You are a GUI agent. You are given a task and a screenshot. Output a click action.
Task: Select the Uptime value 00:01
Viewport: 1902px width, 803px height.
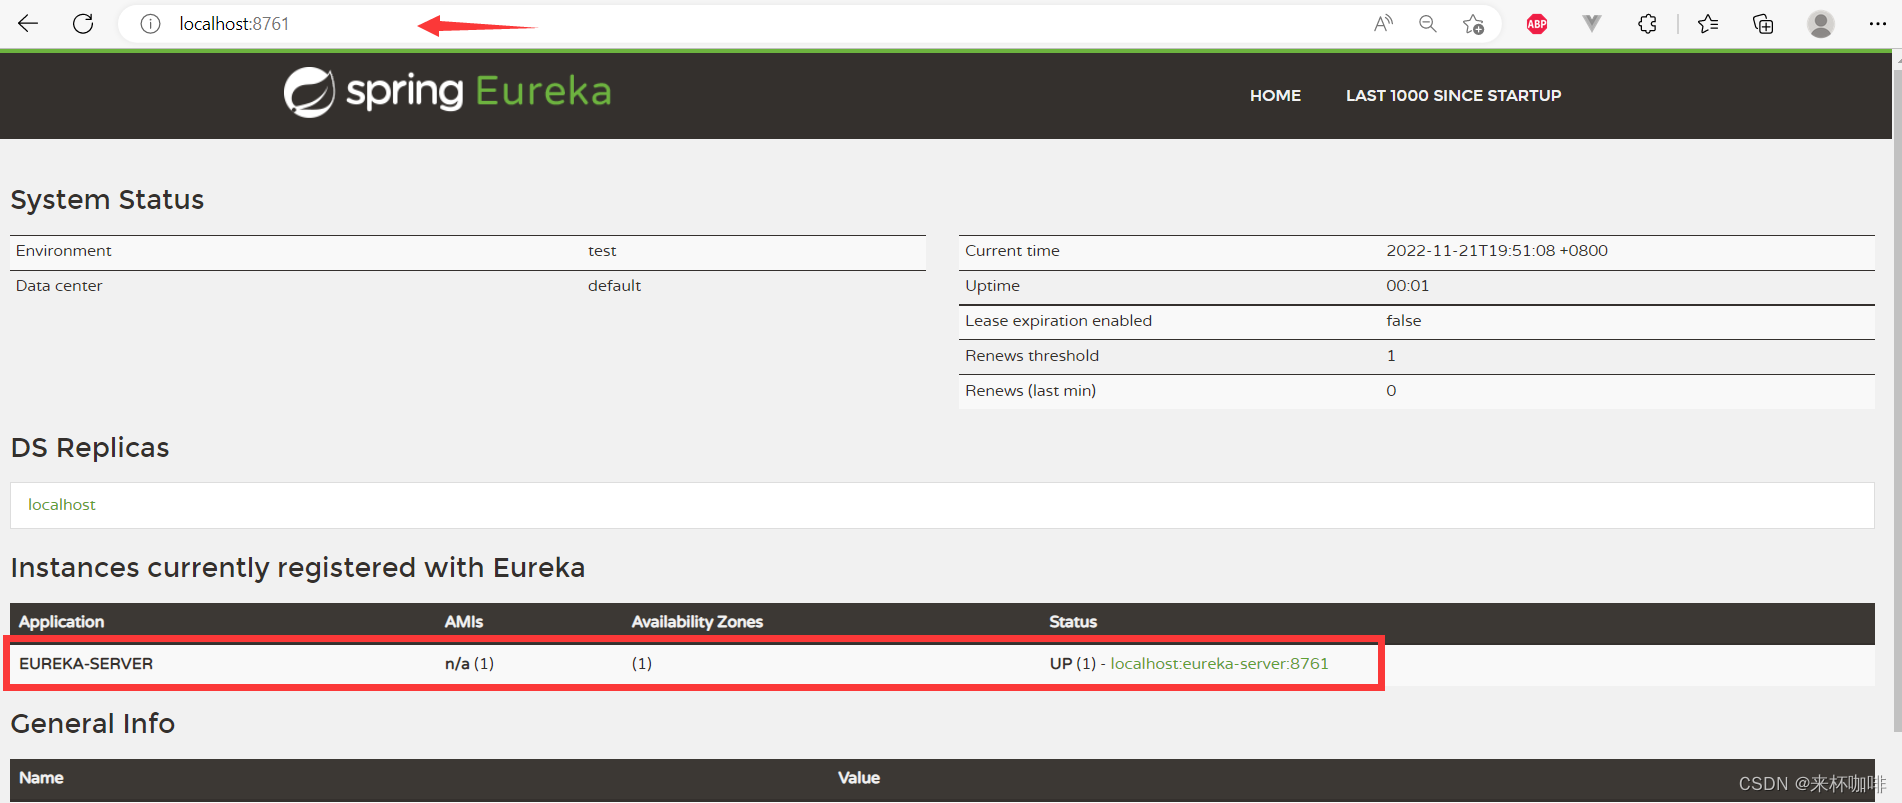[x=1407, y=286]
